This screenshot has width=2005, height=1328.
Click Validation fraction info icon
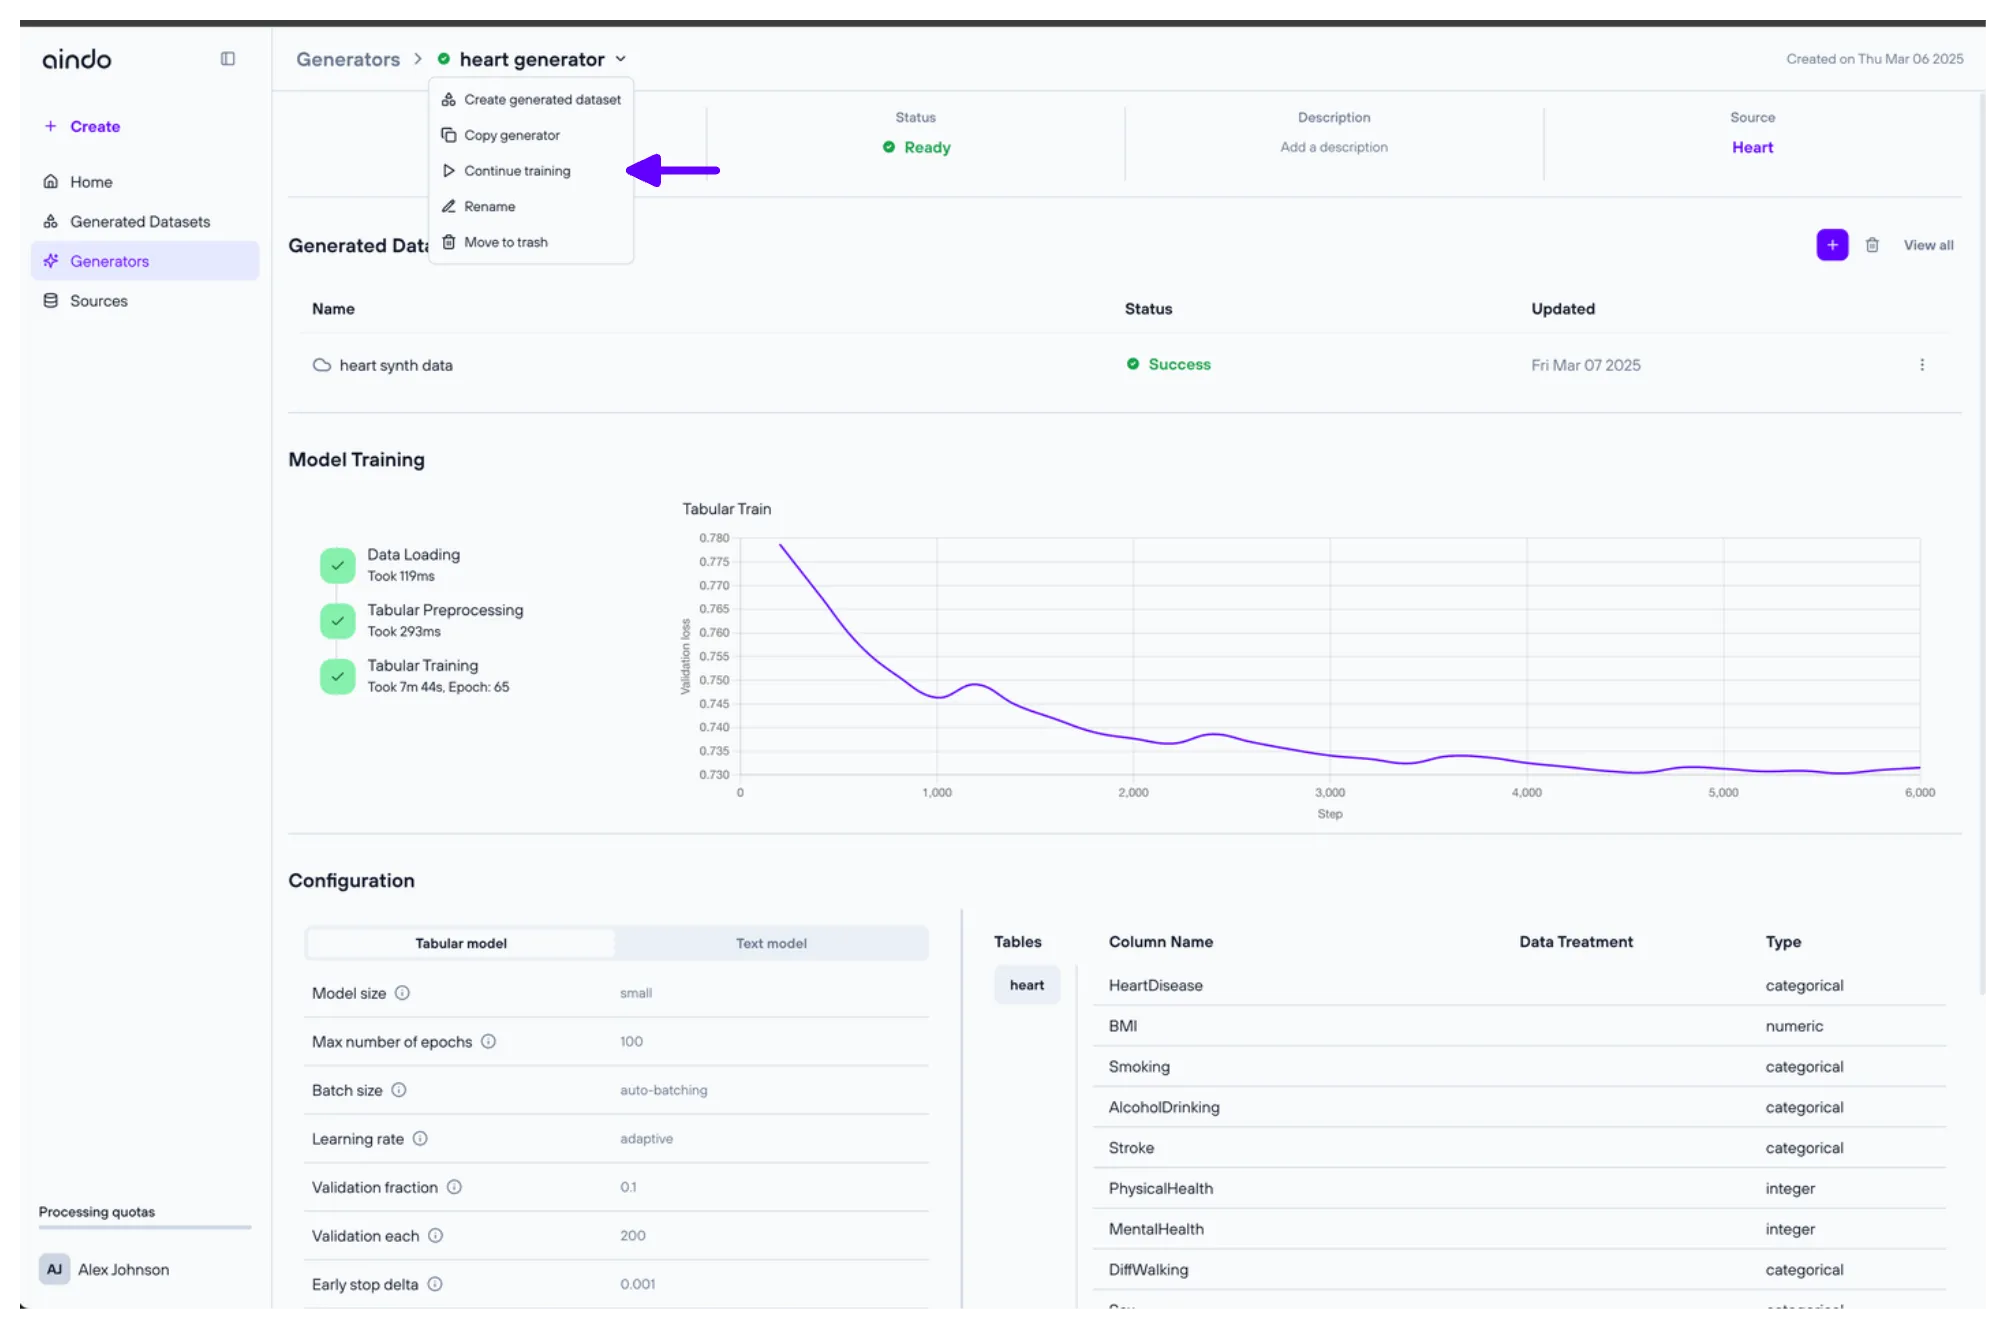(454, 1187)
